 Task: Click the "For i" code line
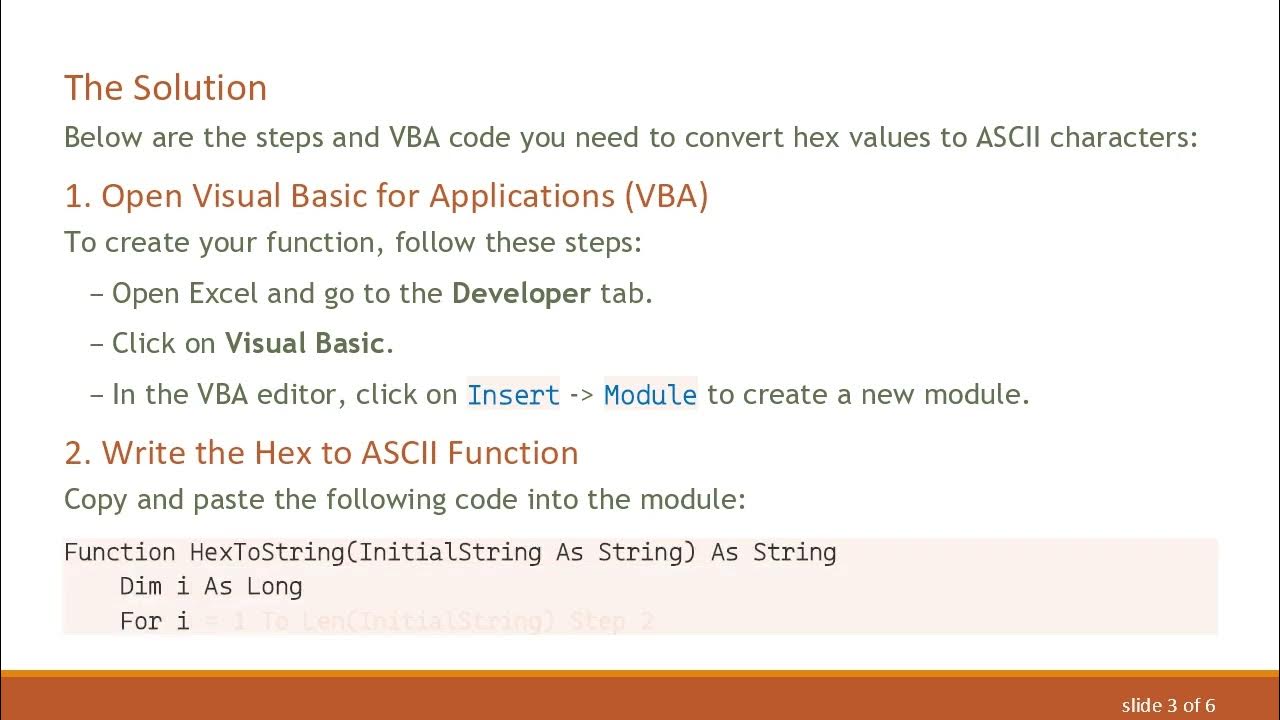pos(154,621)
